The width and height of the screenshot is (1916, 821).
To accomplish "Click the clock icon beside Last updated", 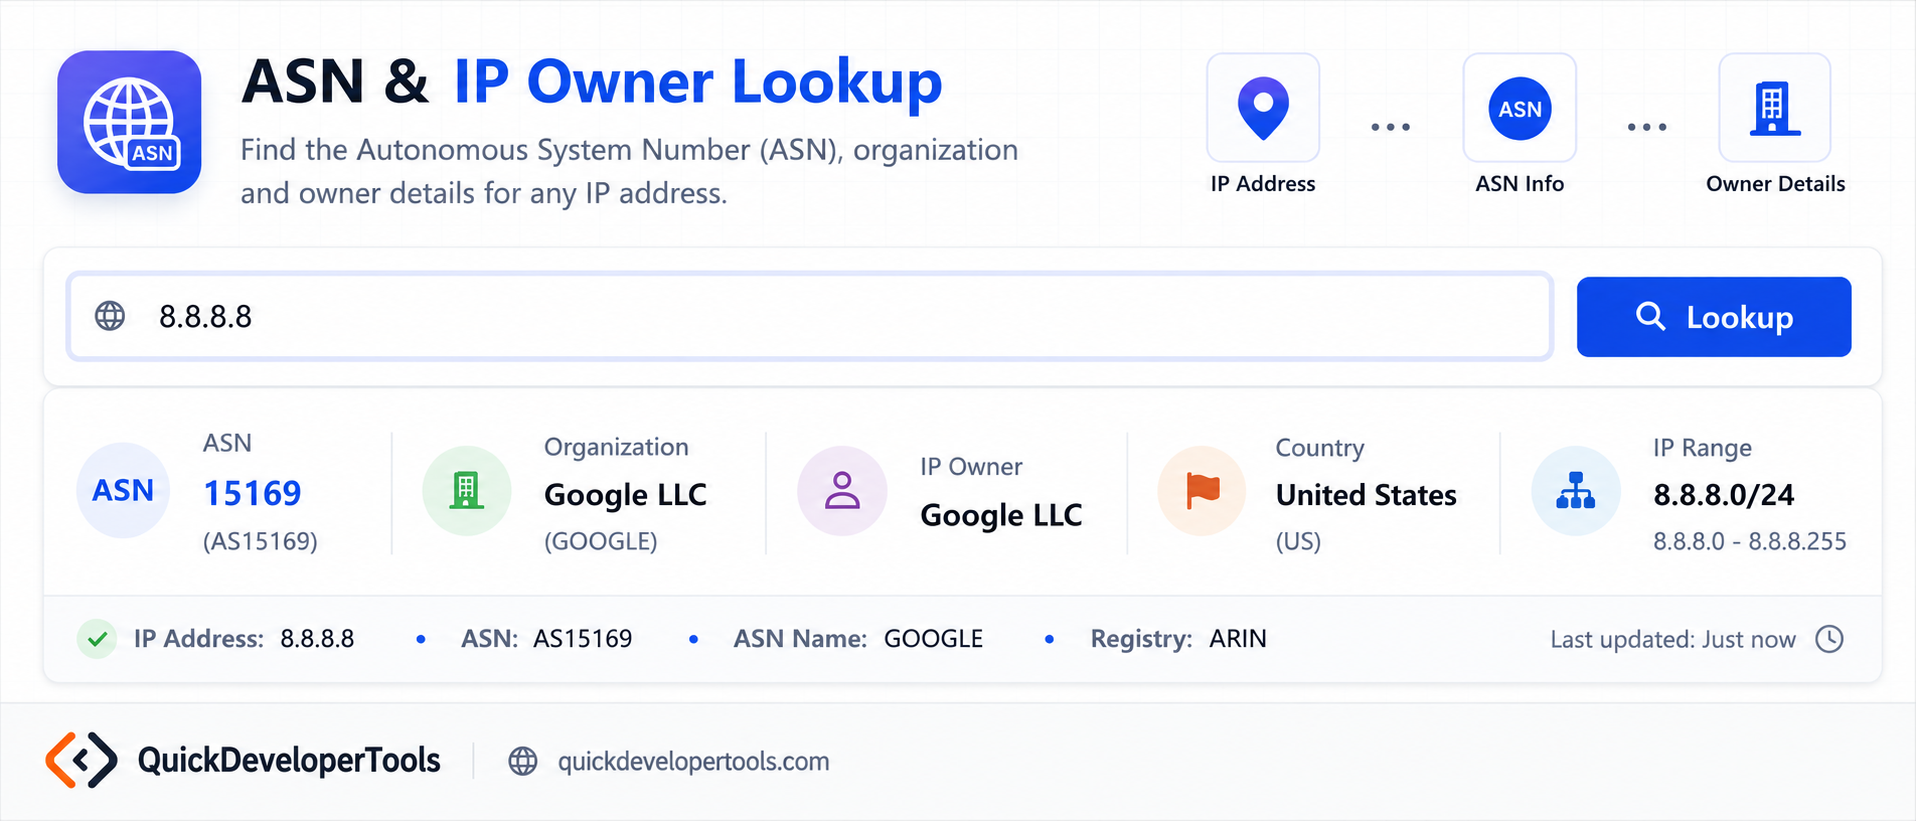I will [x=1829, y=639].
